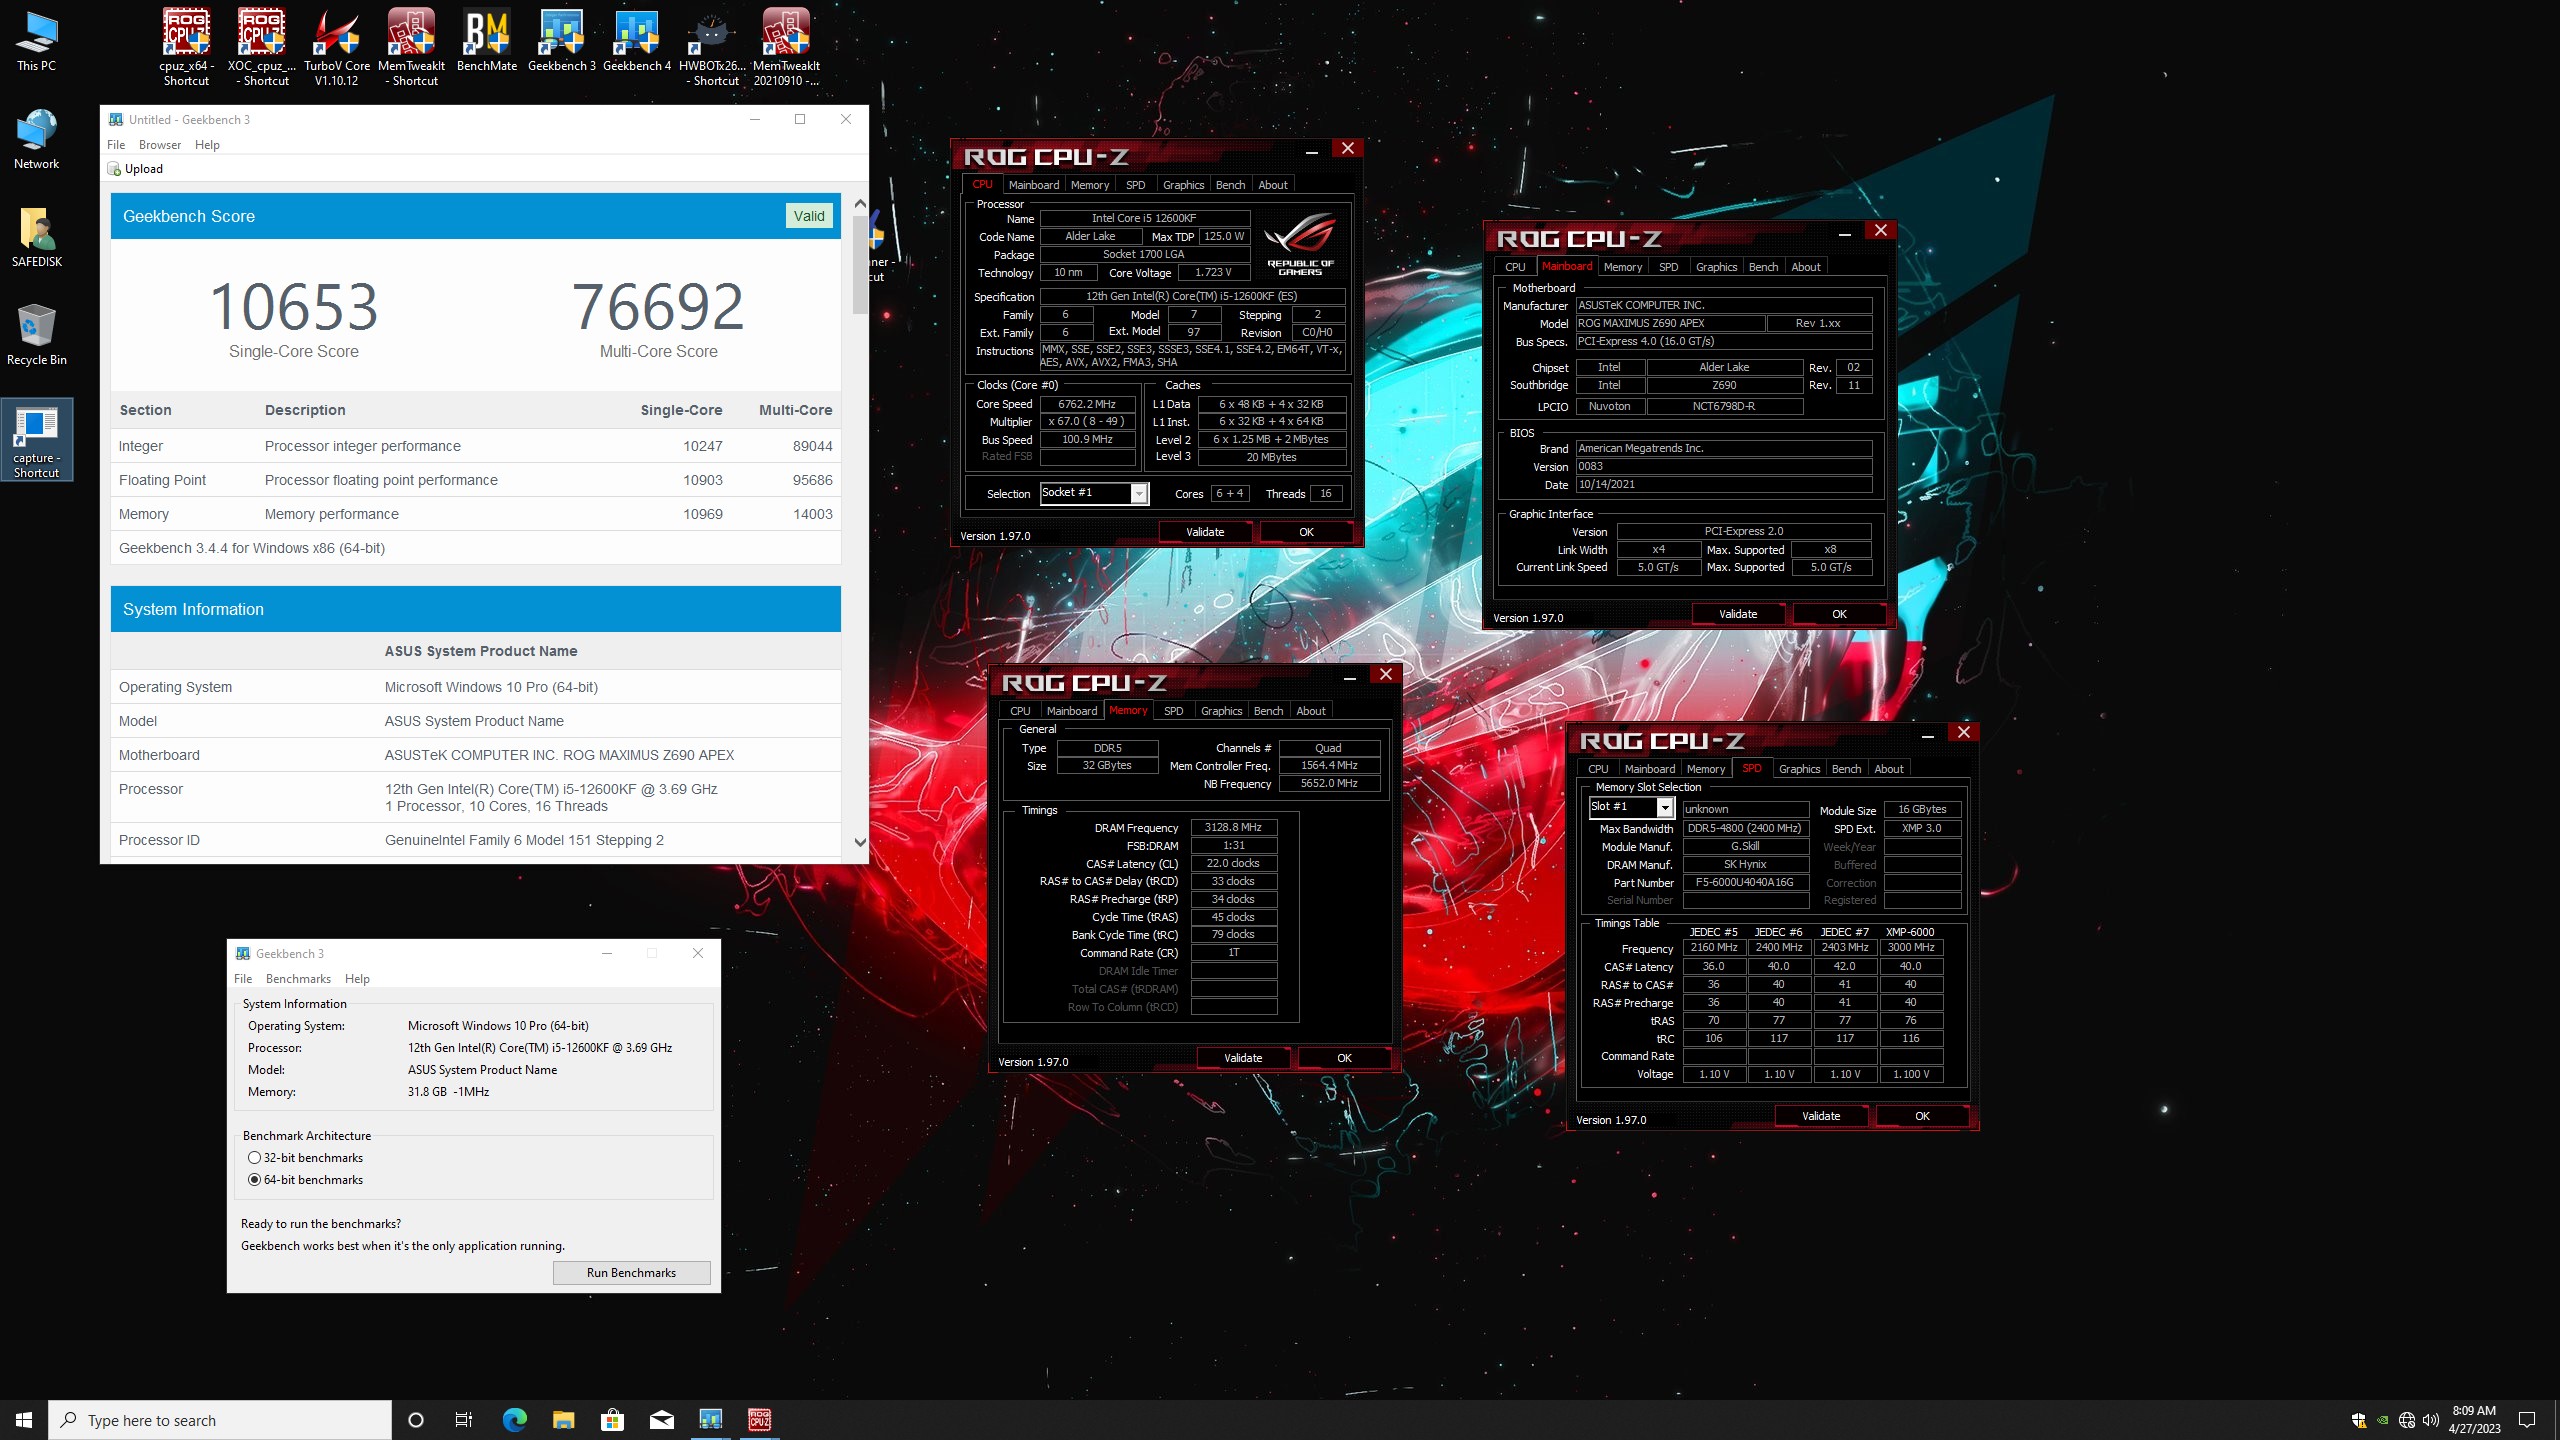Open MemTweakIt 20210910 desktop icon
2560x1440 pixels.
pos(787,47)
